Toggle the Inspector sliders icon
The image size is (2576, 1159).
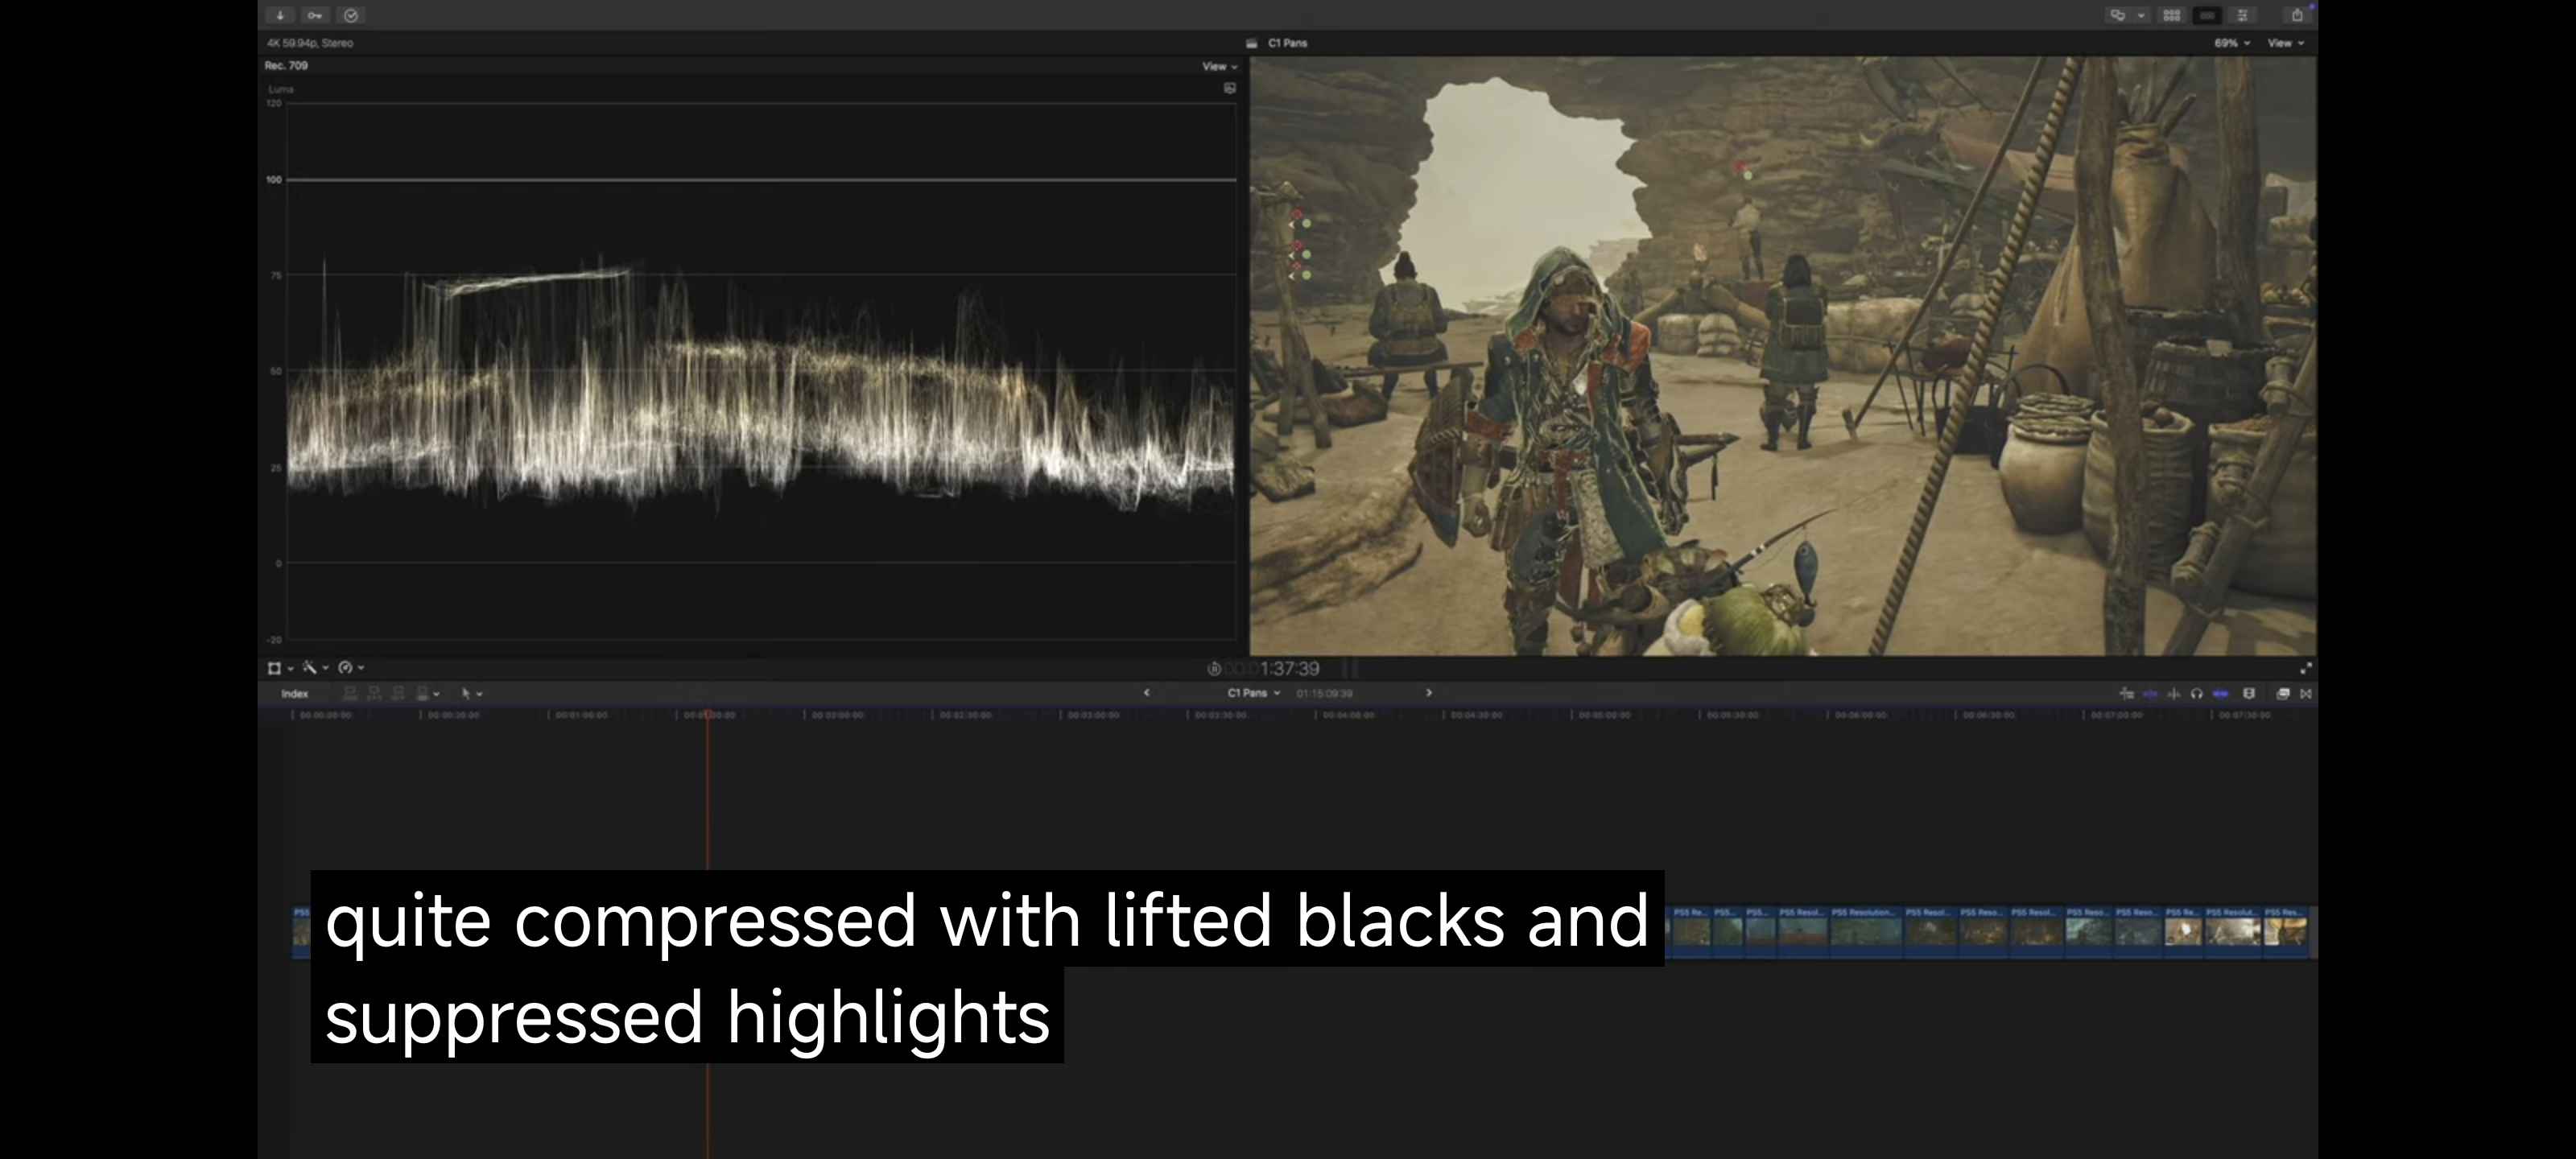coord(2242,15)
